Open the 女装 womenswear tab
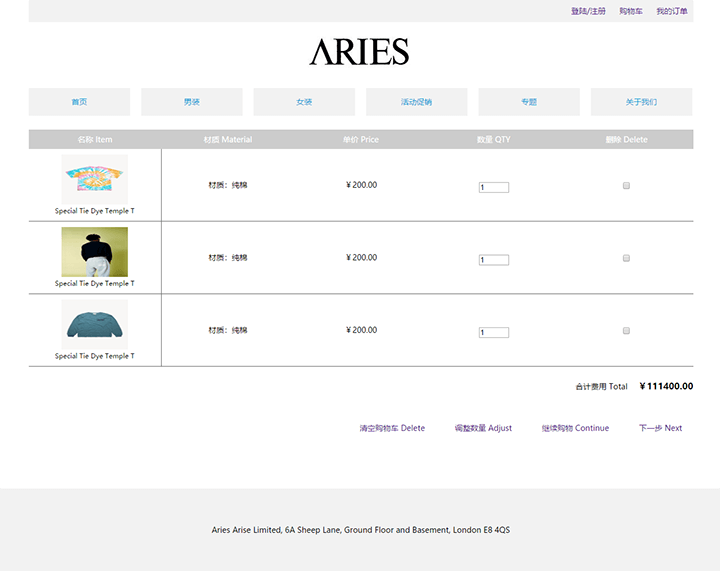The width and height of the screenshot is (720, 571). [x=304, y=102]
